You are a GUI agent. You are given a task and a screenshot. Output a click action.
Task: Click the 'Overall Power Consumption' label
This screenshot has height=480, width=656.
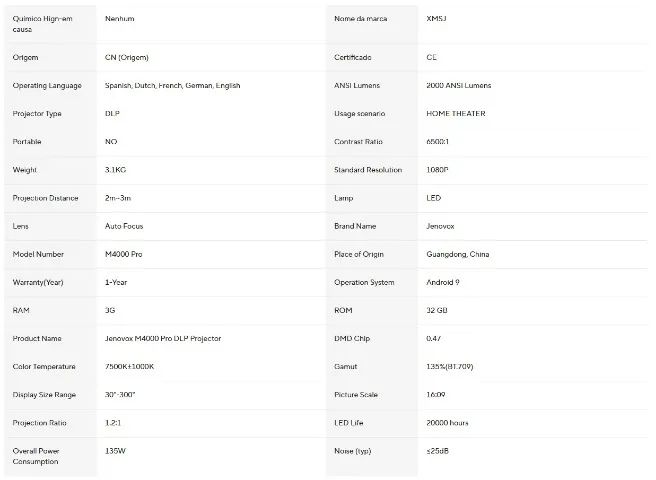point(36,456)
